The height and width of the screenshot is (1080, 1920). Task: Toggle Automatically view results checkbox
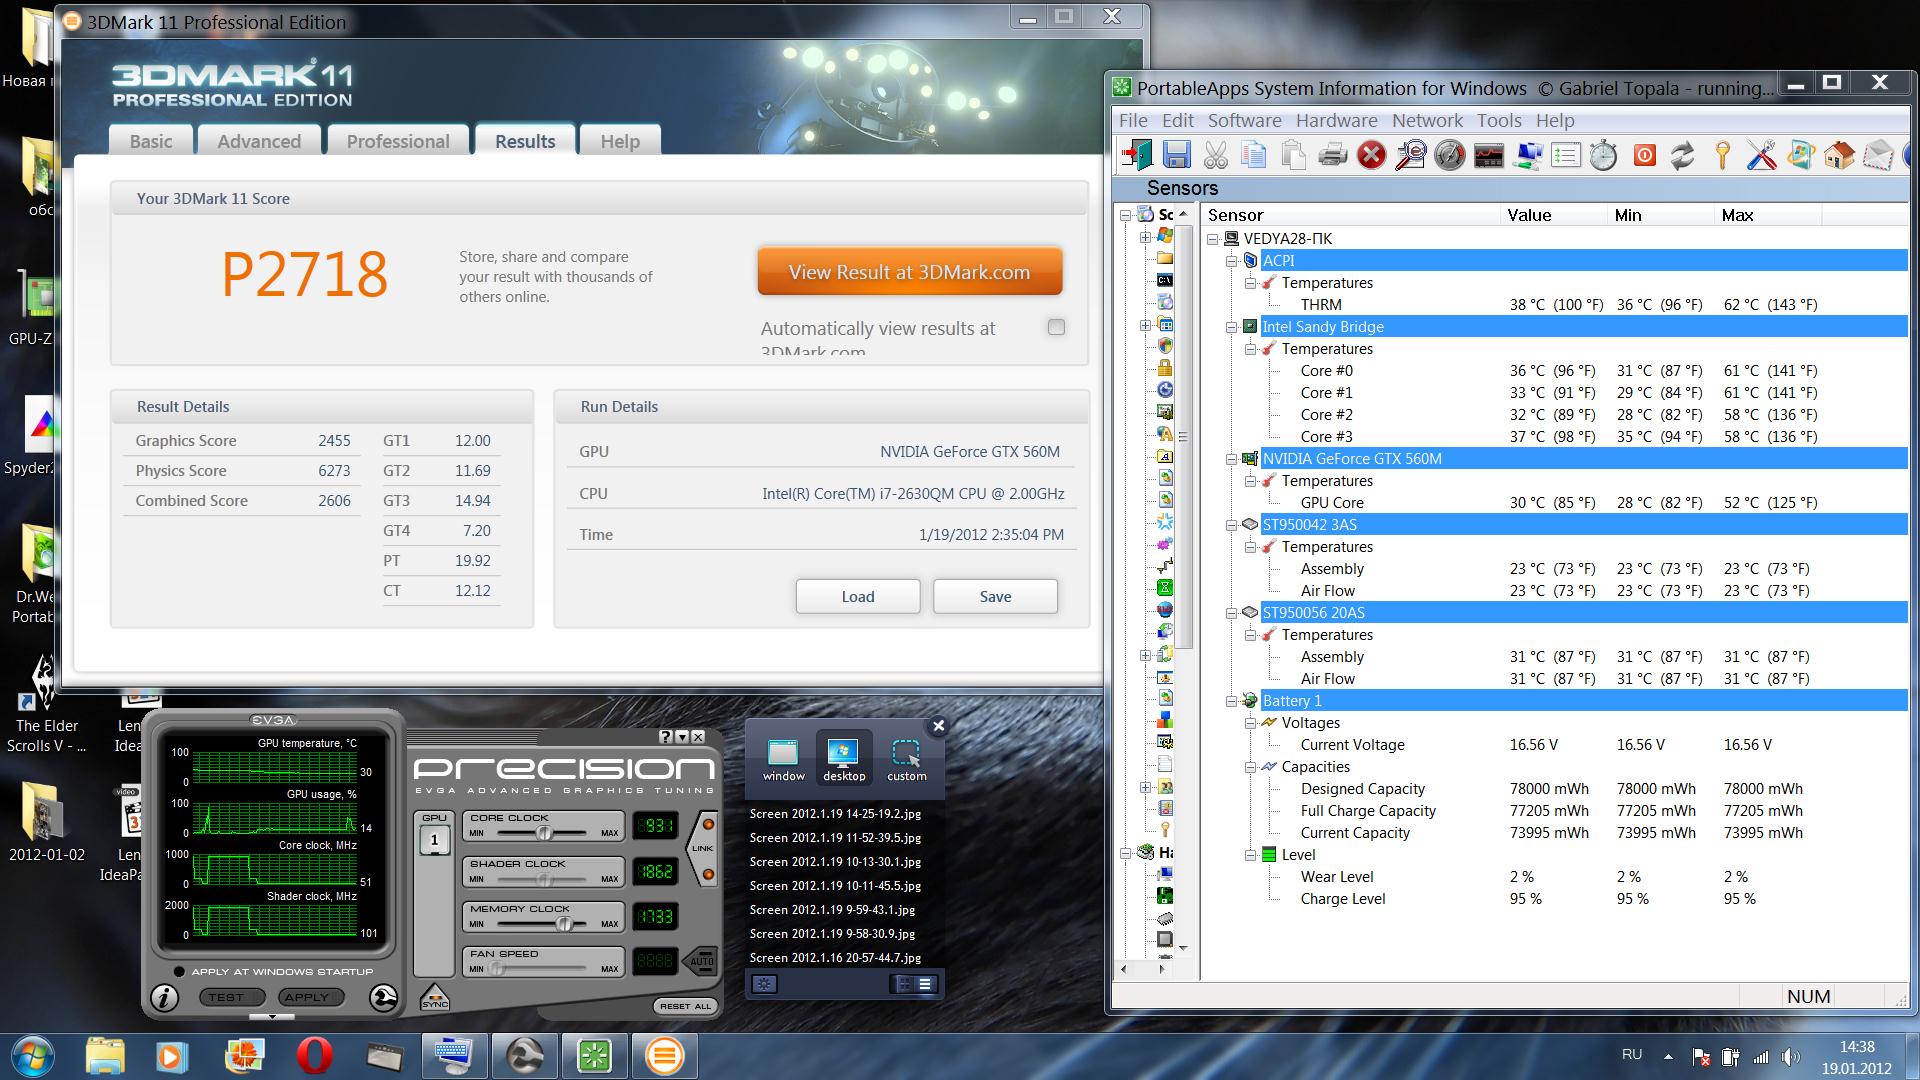coord(1056,327)
